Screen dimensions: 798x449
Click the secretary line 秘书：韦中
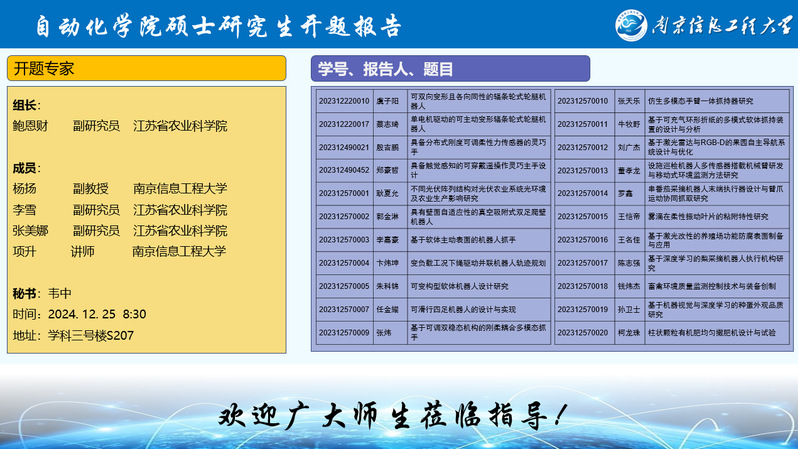tap(43, 294)
